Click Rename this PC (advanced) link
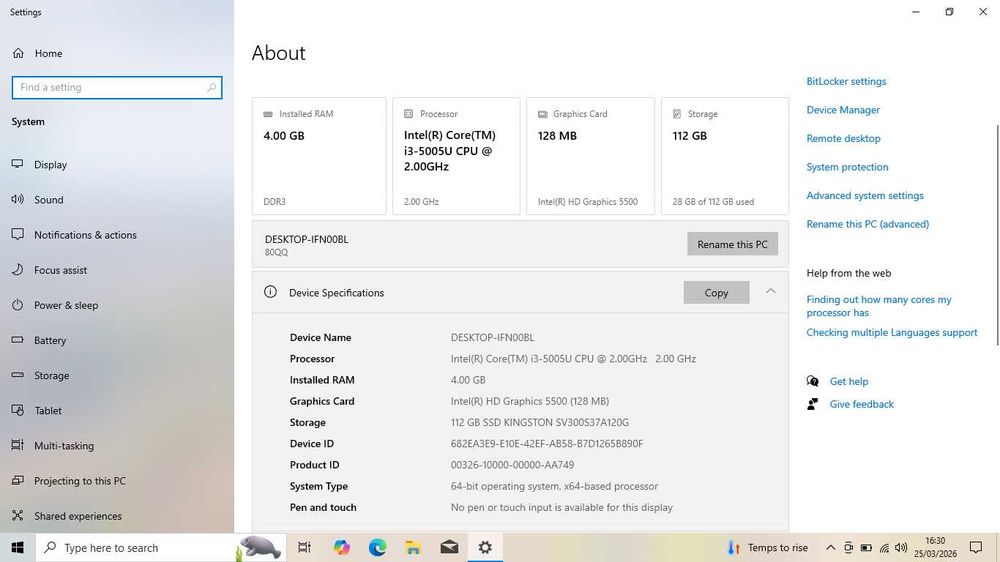Viewport: 1000px width, 562px height. [x=867, y=225]
